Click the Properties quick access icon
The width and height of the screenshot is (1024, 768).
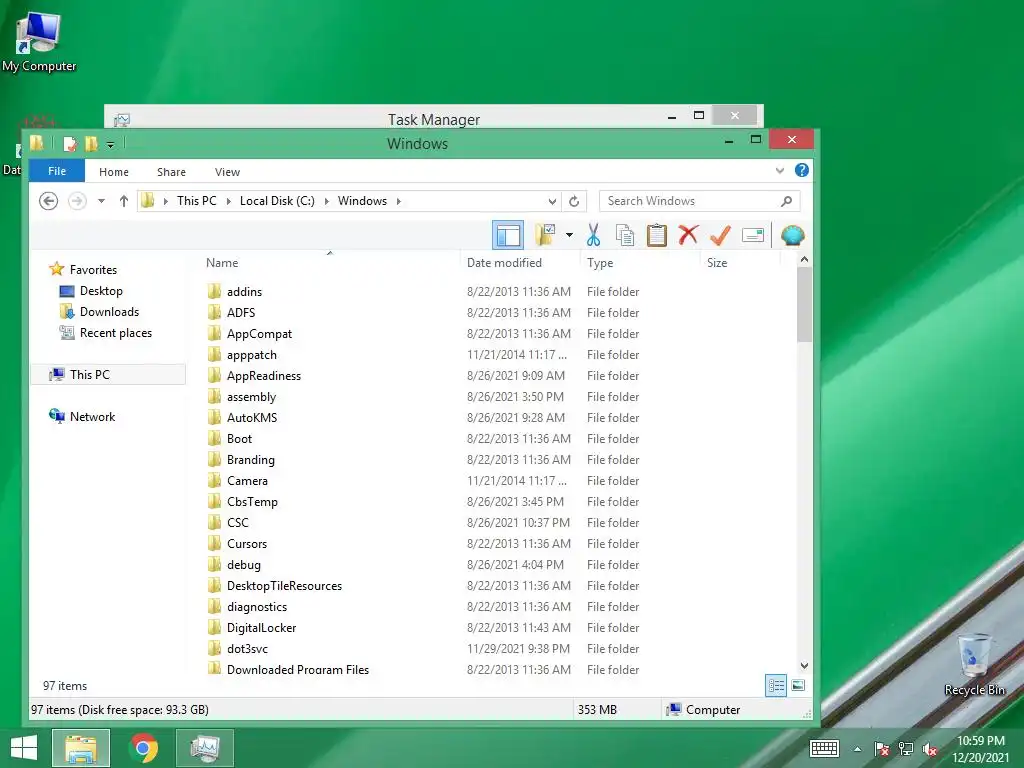(70, 144)
